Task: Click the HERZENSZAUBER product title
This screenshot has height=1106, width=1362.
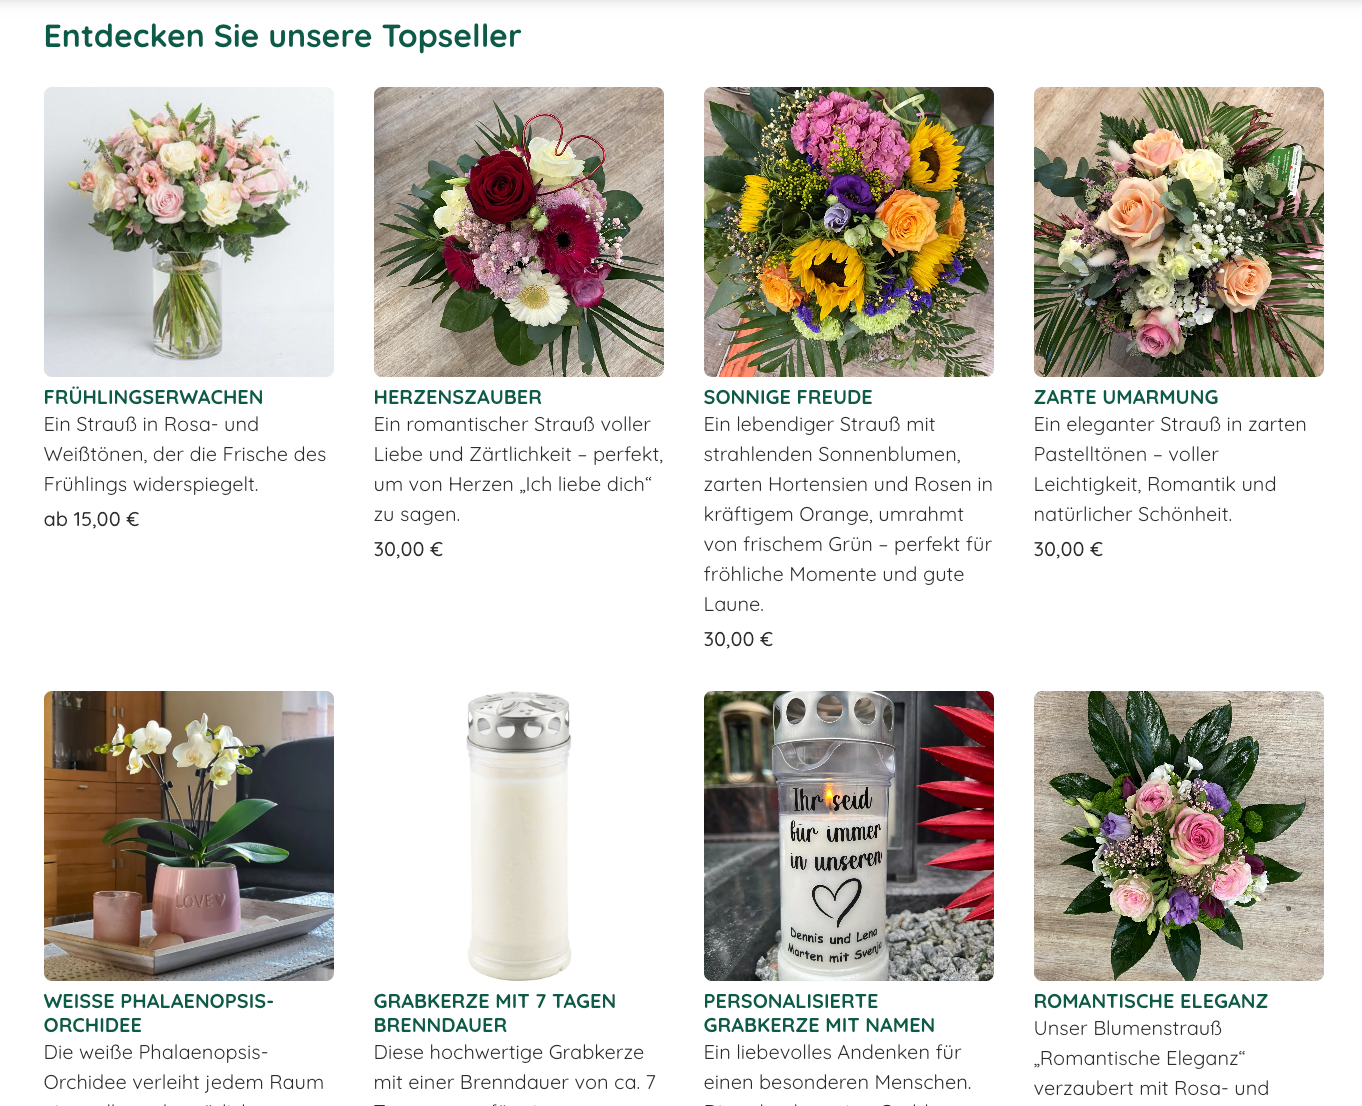Action: pyautogui.click(x=458, y=397)
